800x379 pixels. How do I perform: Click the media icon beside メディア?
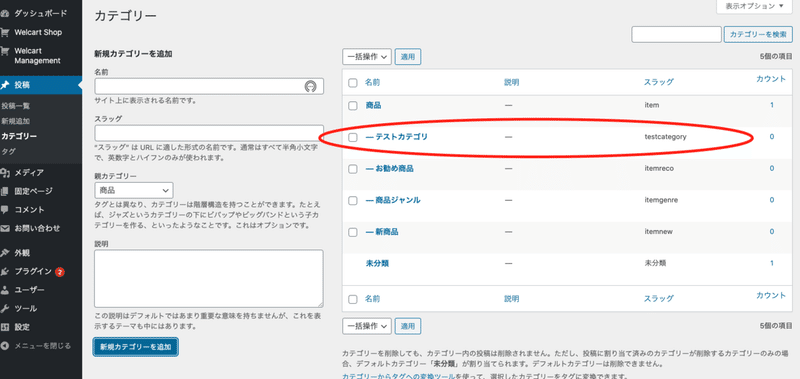5,172
